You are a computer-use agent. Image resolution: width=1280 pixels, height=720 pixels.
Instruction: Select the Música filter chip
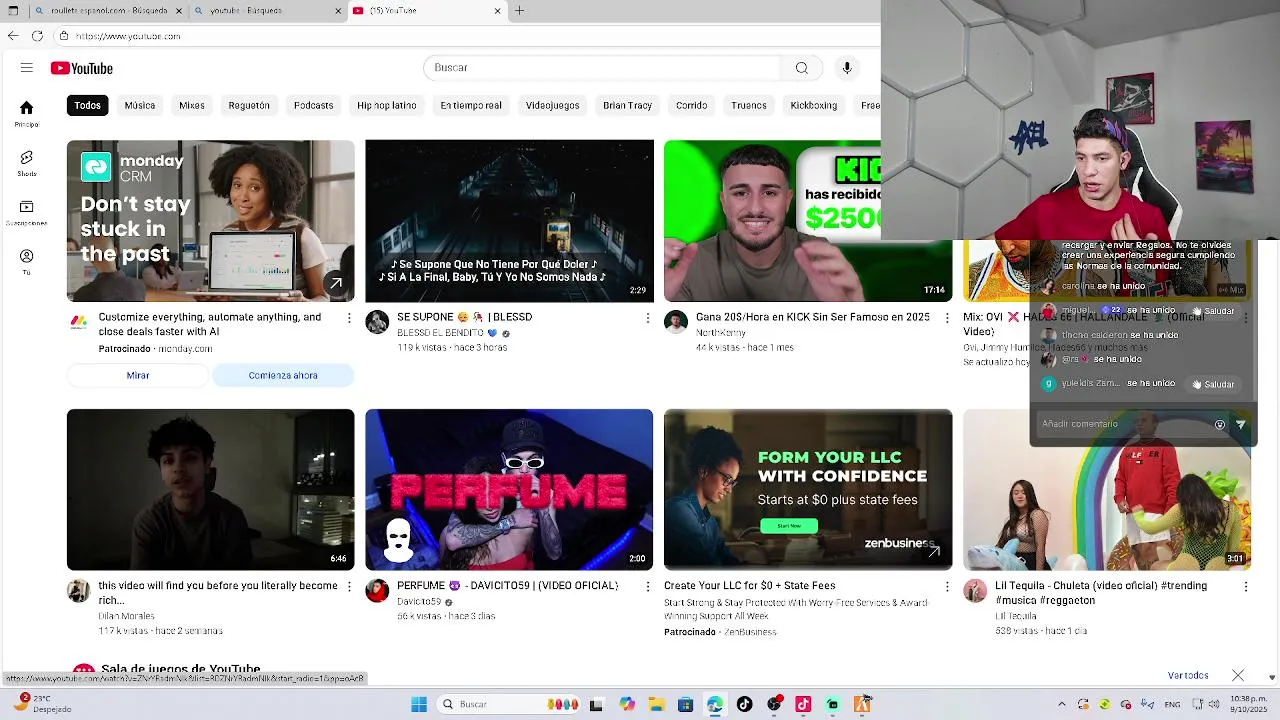point(140,105)
